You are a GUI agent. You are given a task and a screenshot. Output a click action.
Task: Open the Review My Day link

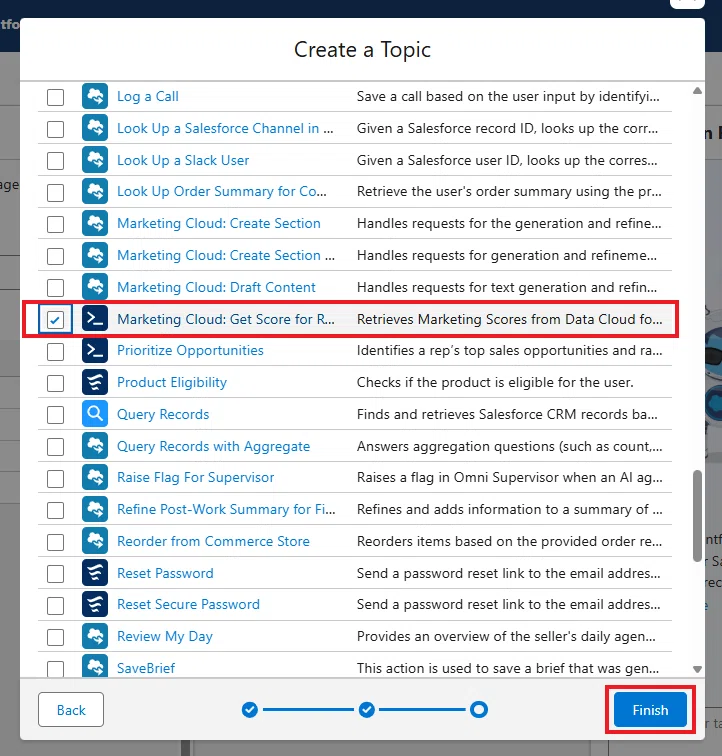[164, 636]
